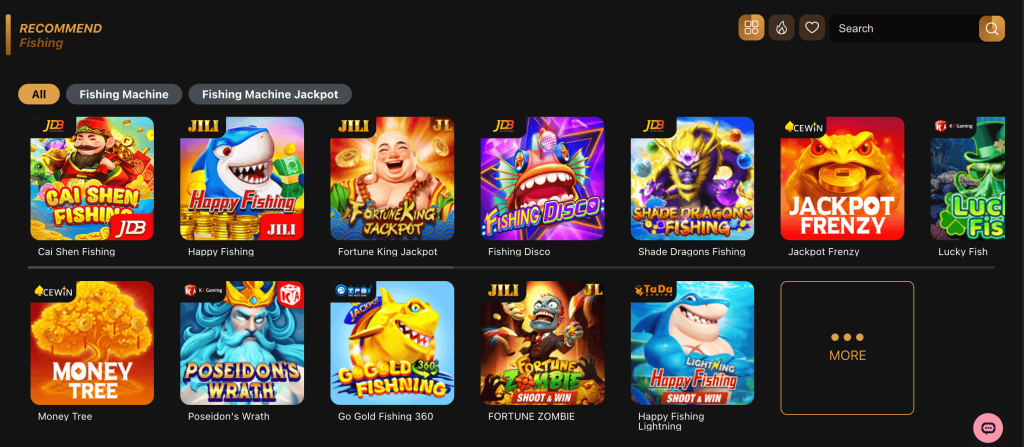Click the search magnifier button
Viewport: 1024px width, 447px height.
[991, 28]
